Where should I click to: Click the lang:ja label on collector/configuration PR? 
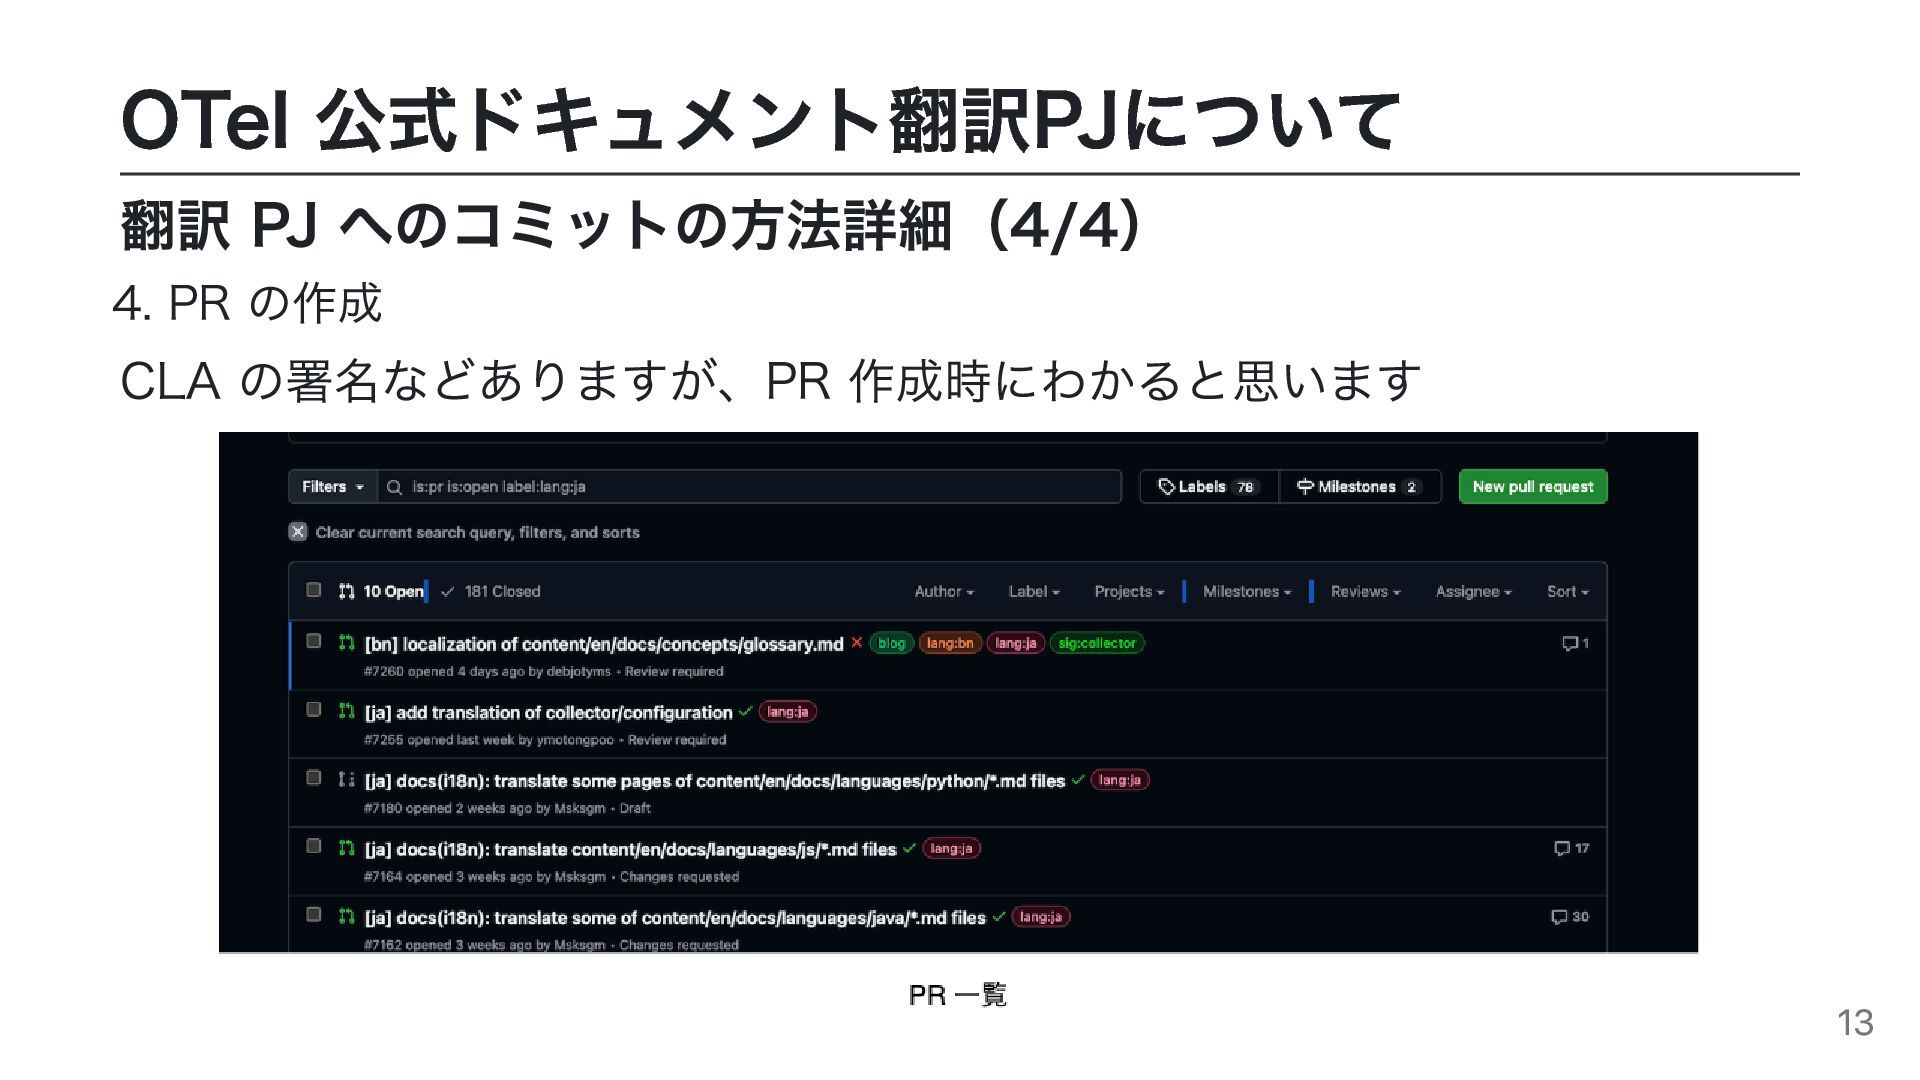788,712
